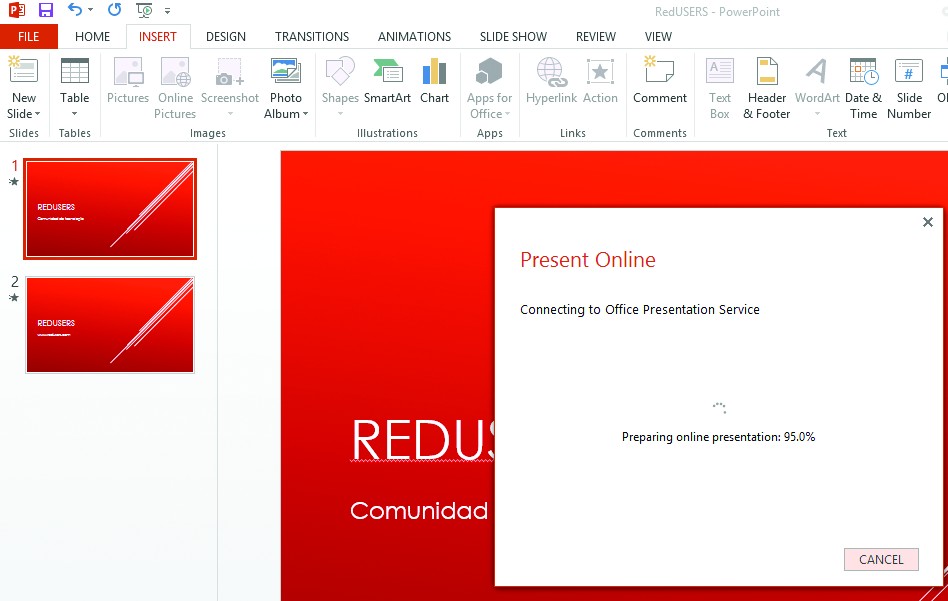Select slide 1 thumbnail
The height and width of the screenshot is (601, 948).
(110, 209)
